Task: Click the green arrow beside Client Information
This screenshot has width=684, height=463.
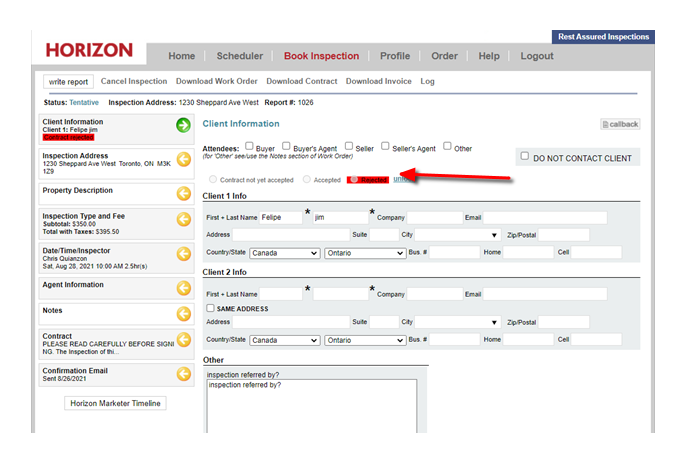Action: click(x=183, y=125)
